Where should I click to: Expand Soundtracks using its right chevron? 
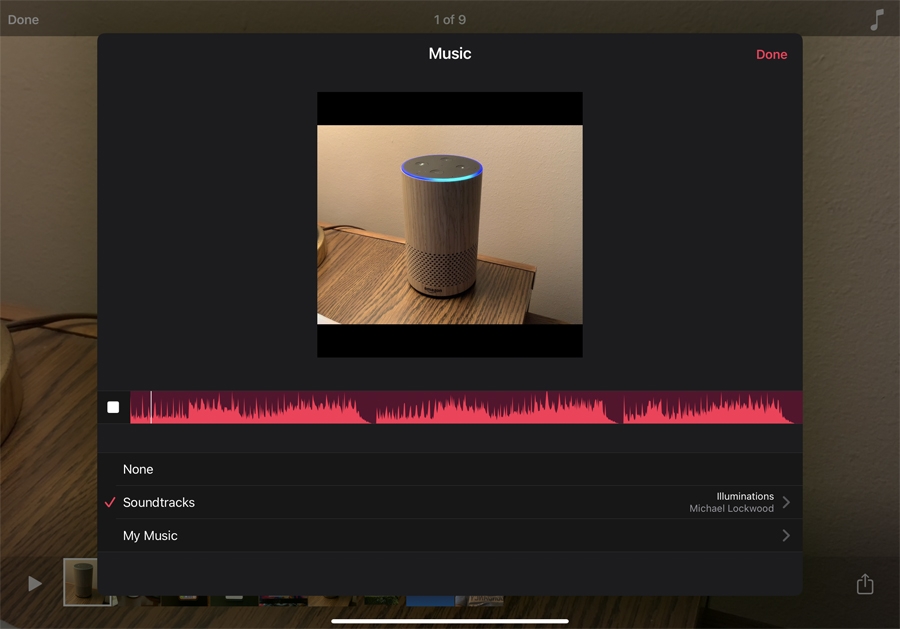coord(786,502)
